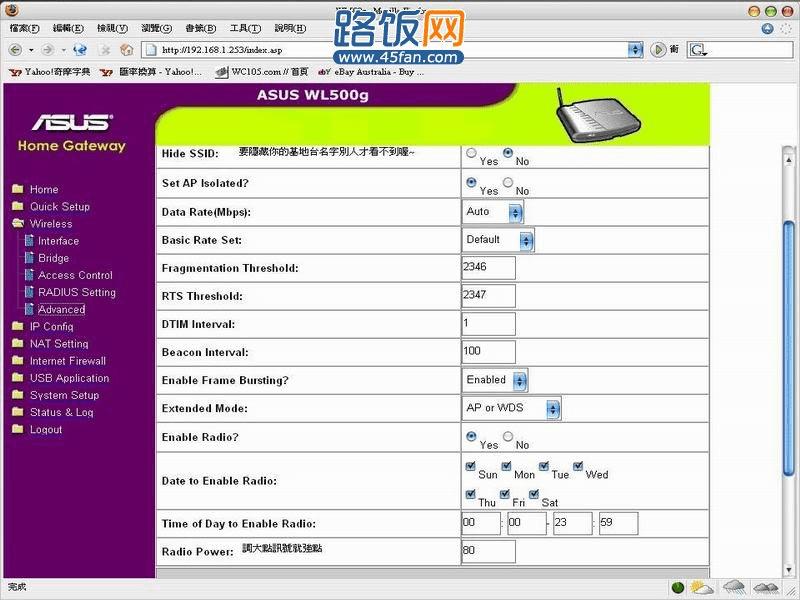Screen dimensions: 800x600
Task: Select Yes for Set AP Isolated
Action: coord(471,182)
